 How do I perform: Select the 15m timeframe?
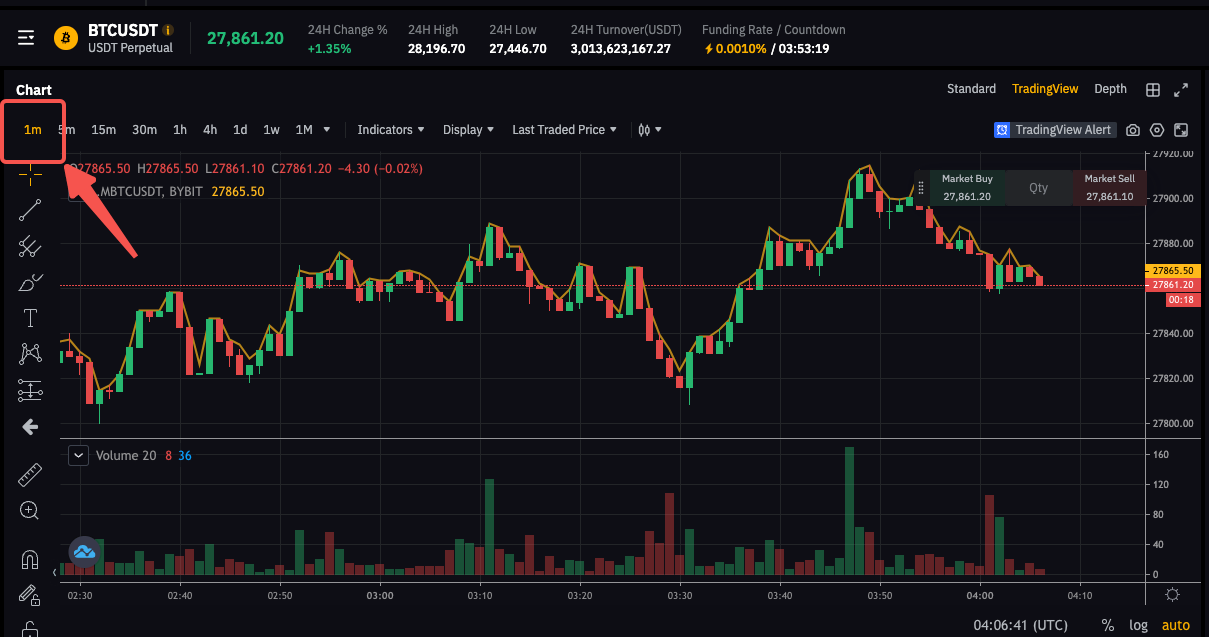(103, 130)
